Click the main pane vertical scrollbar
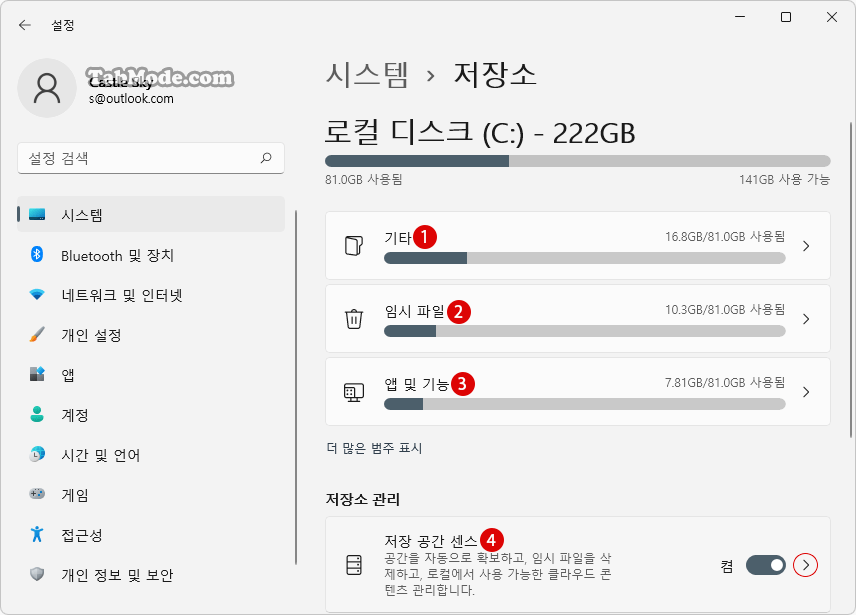The width and height of the screenshot is (856, 615). coord(851,279)
